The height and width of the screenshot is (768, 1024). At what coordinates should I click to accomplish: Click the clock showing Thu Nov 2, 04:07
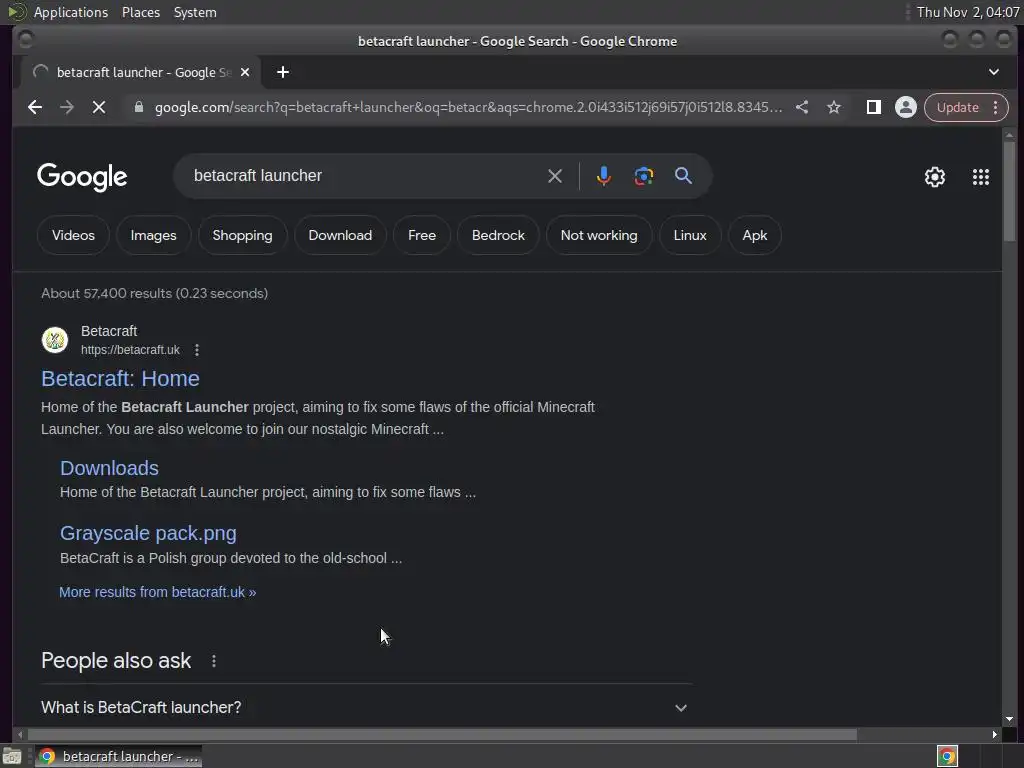[967, 12]
